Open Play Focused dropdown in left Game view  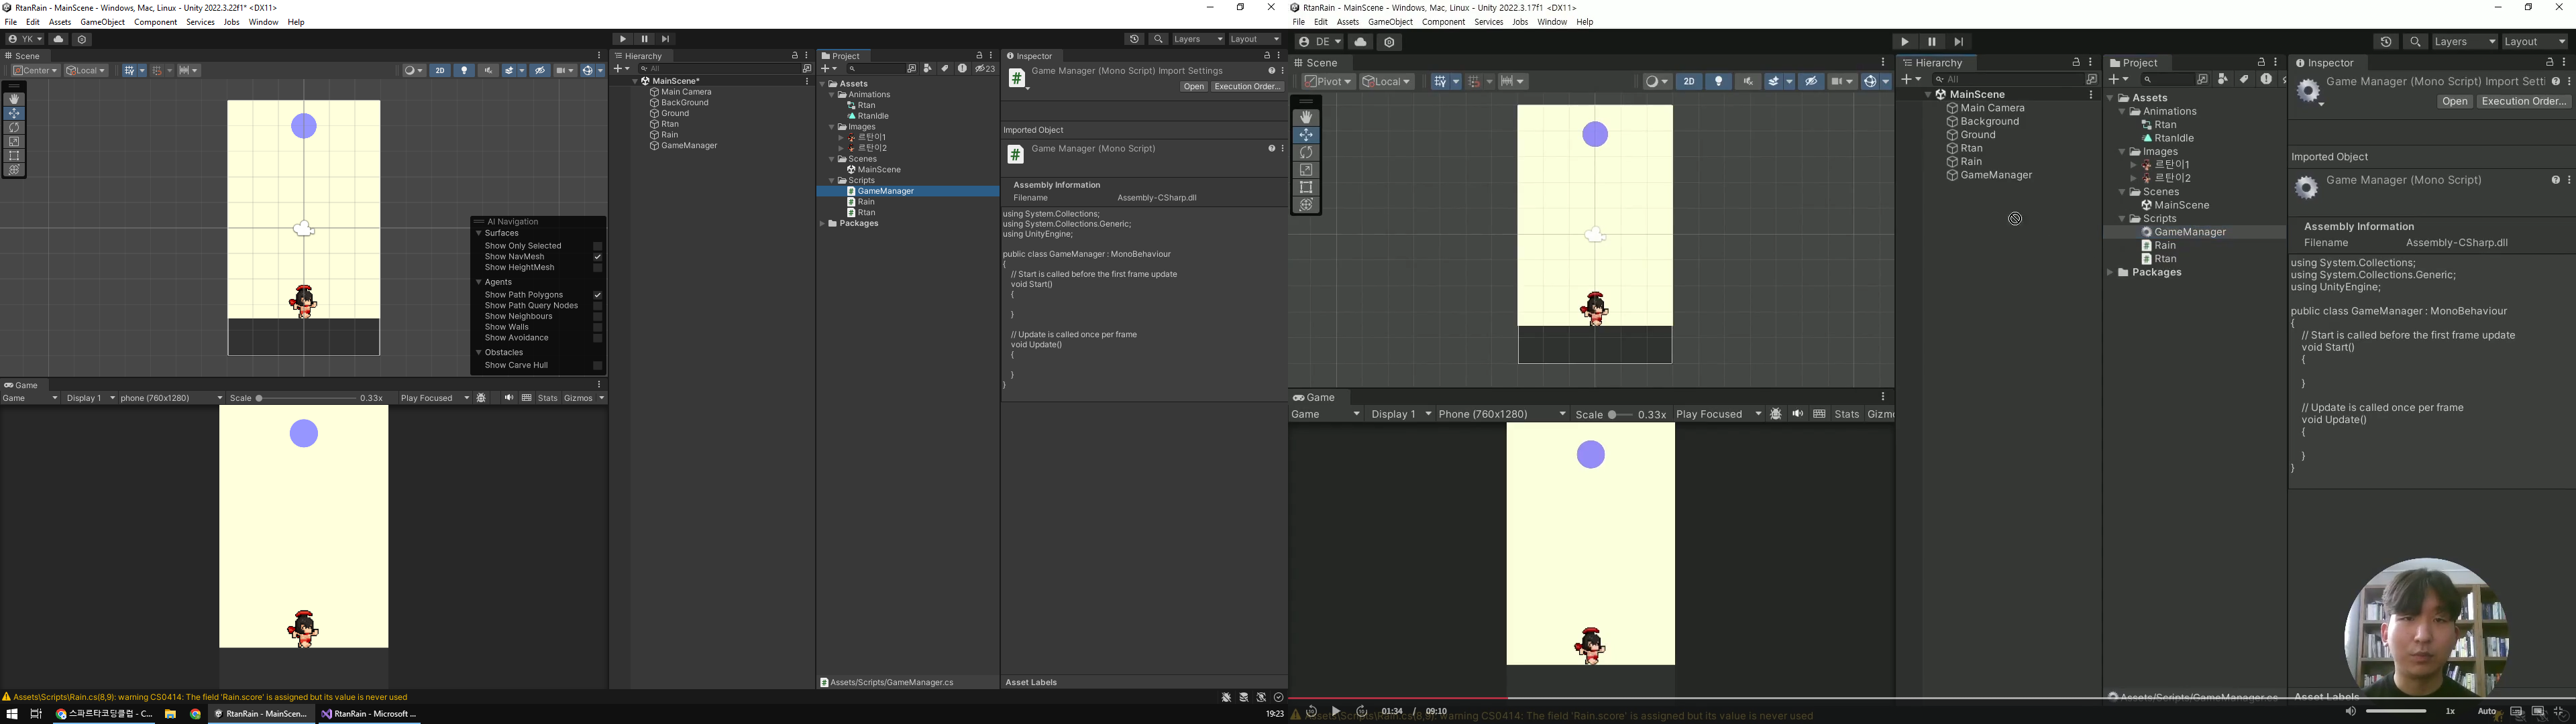(x=435, y=398)
